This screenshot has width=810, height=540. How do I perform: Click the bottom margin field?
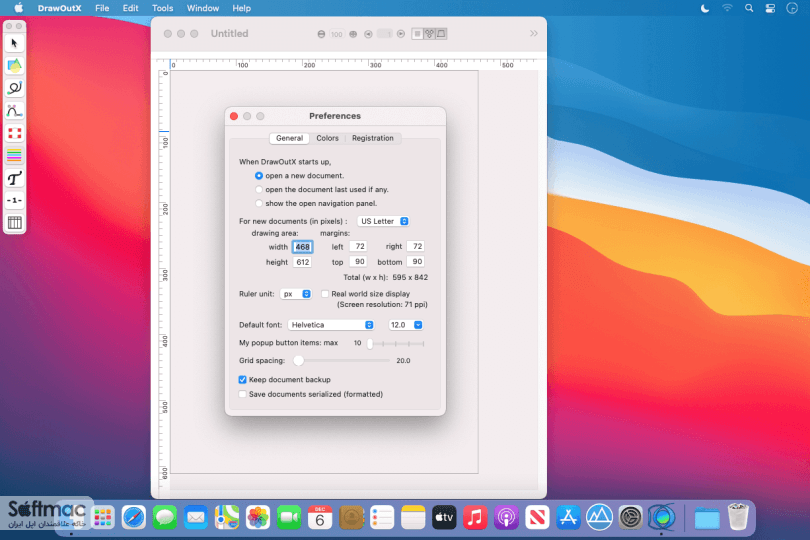(416, 261)
